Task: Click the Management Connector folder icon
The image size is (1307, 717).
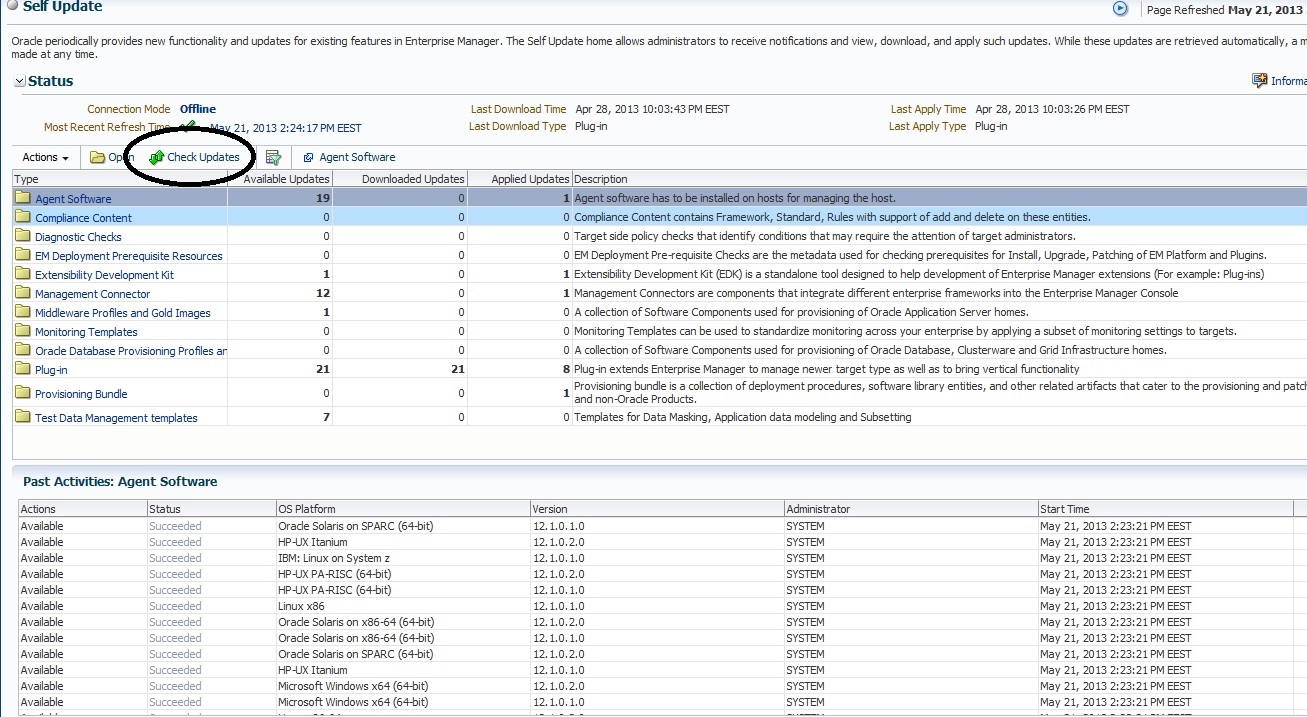Action: click(23, 294)
